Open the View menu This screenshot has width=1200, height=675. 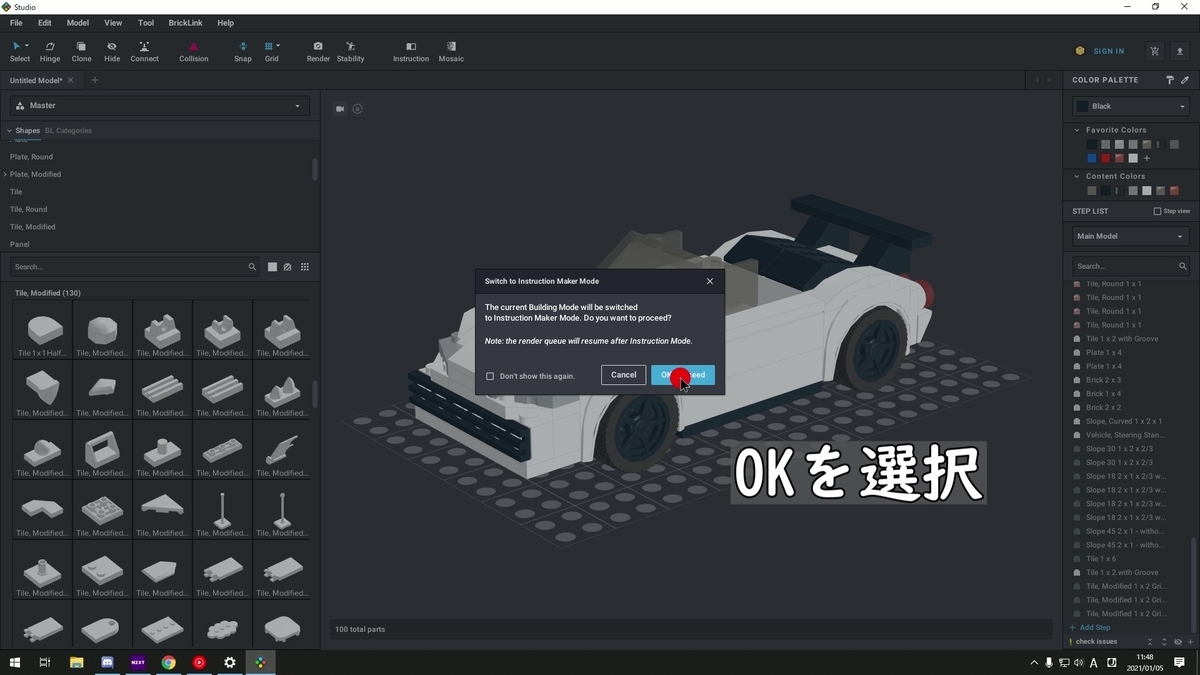pyautogui.click(x=113, y=22)
